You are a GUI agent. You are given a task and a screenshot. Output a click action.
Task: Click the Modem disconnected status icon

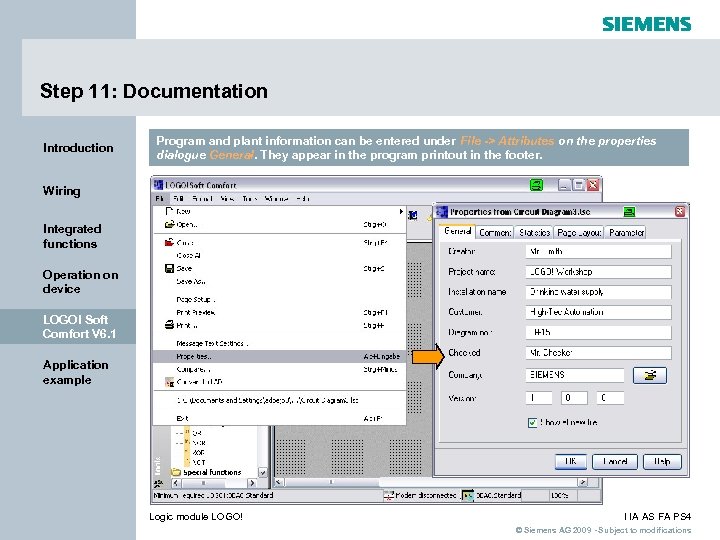(x=388, y=495)
